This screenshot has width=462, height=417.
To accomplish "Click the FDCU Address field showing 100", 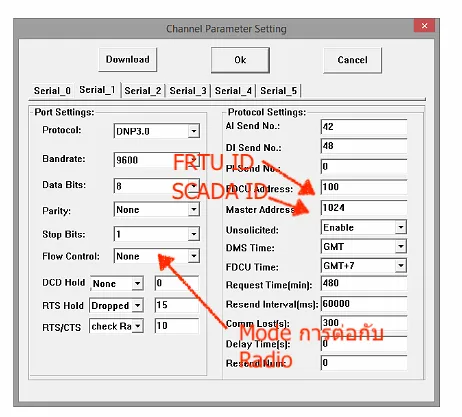I will pyautogui.click(x=364, y=187).
